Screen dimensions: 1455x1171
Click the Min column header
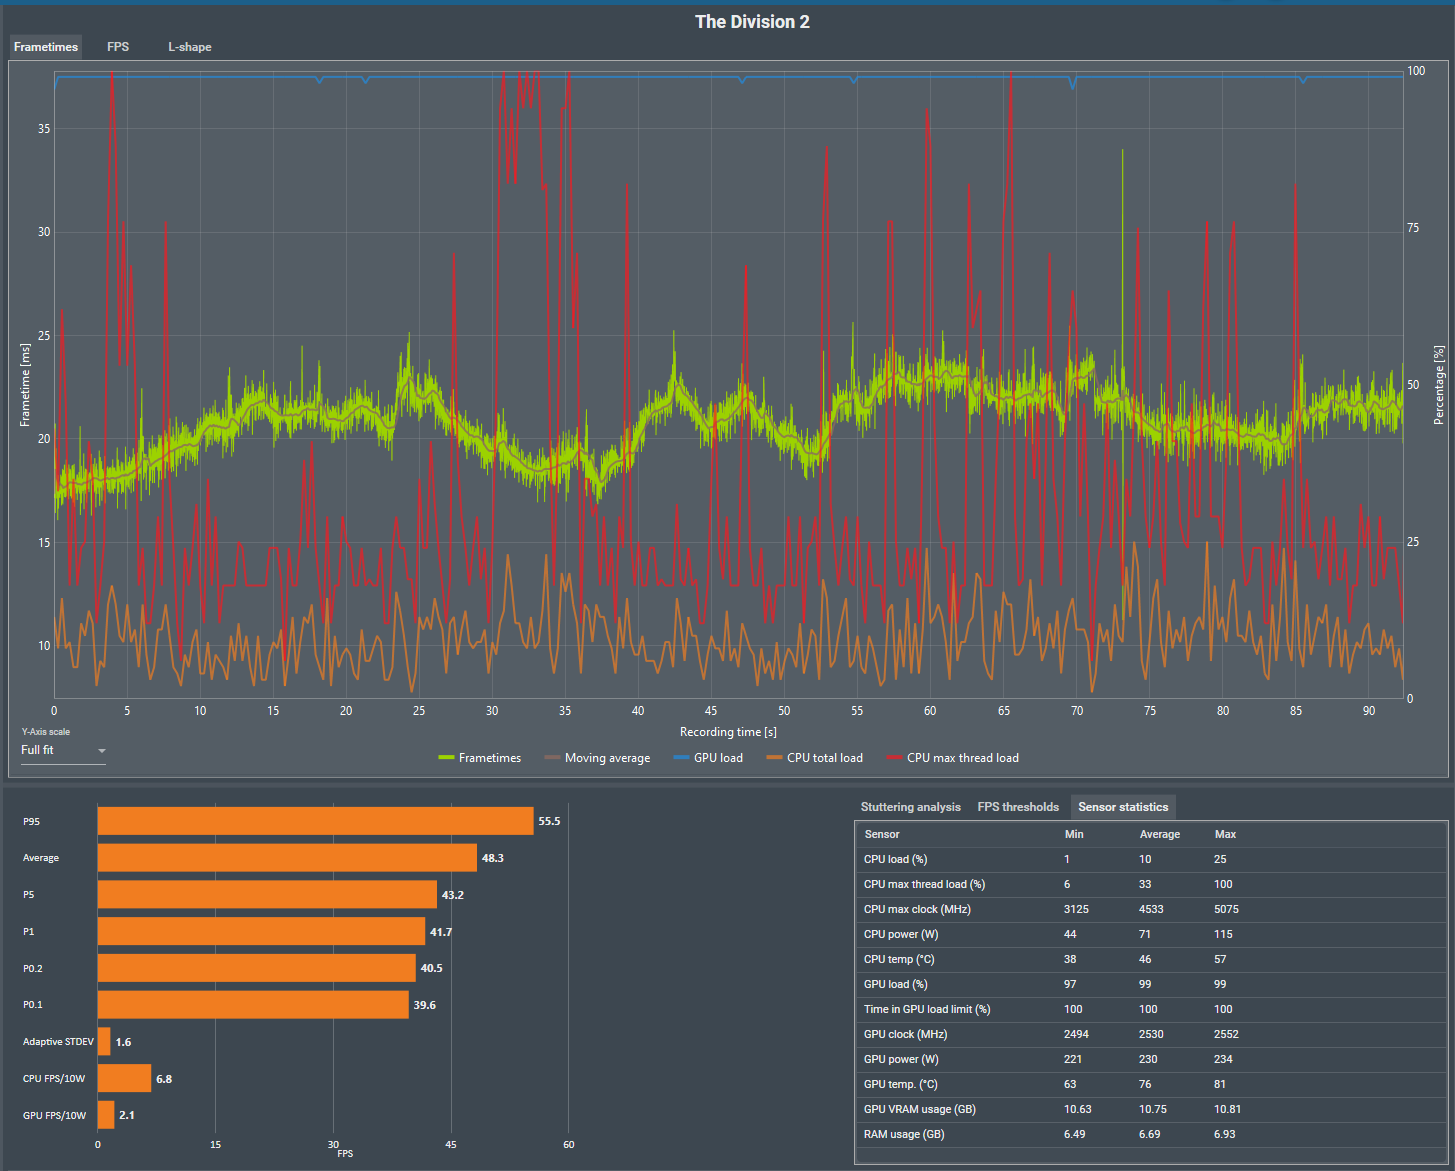(1074, 834)
